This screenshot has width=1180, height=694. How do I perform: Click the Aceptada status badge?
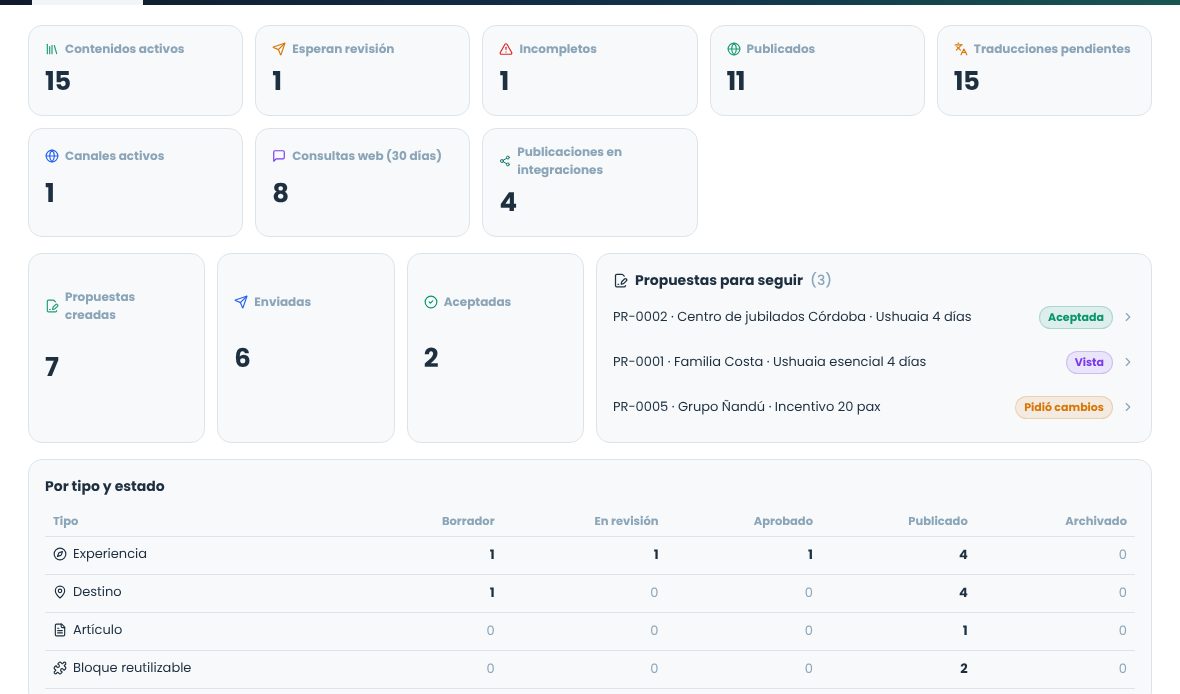pyautogui.click(x=1075, y=318)
